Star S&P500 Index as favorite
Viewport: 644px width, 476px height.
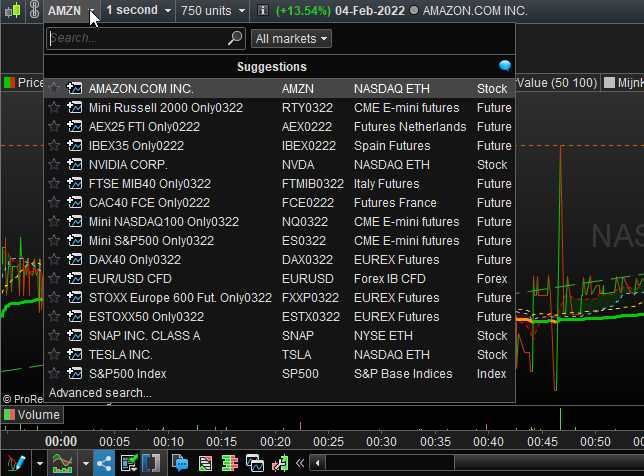click(54, 373)
